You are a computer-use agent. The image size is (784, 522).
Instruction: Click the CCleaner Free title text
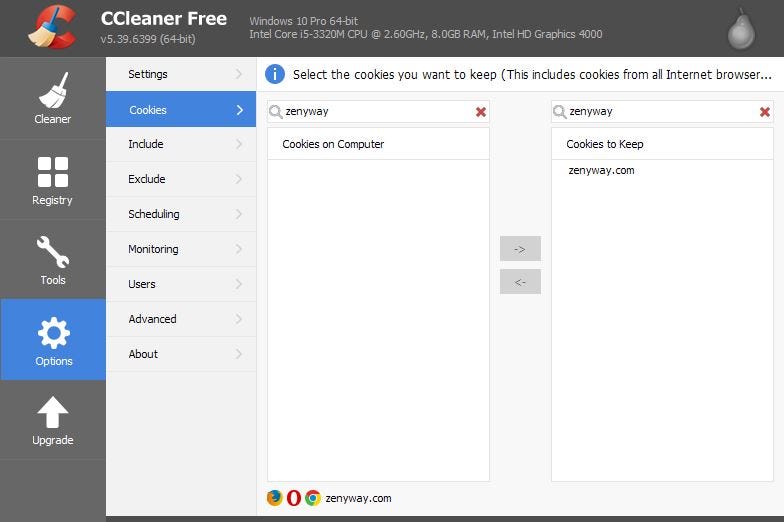coord(164,18)
